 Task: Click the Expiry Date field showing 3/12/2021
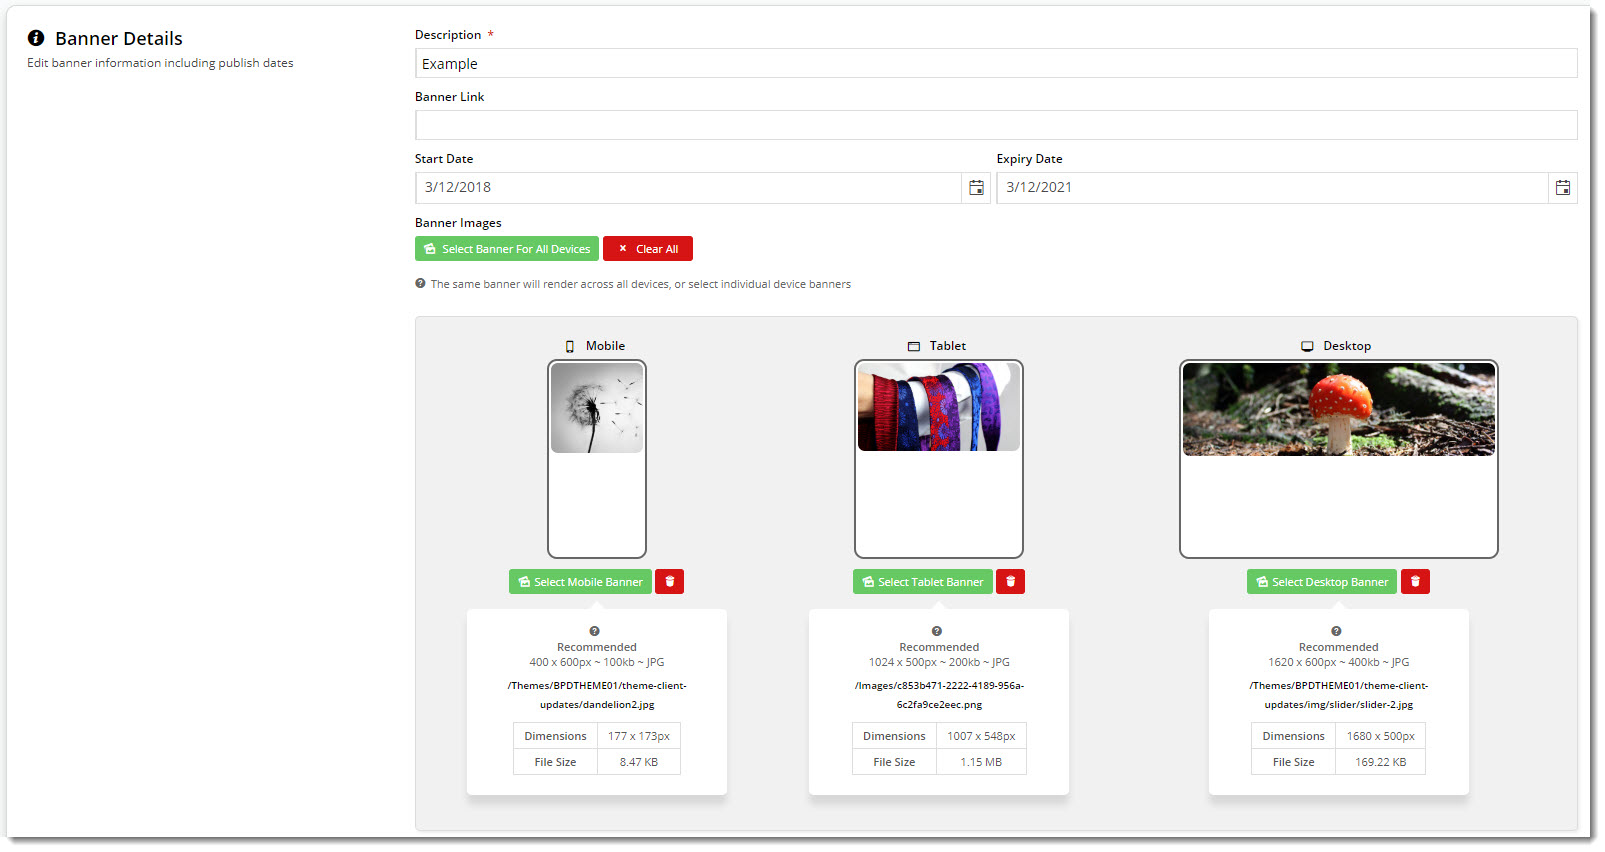tap(1271, 188)
